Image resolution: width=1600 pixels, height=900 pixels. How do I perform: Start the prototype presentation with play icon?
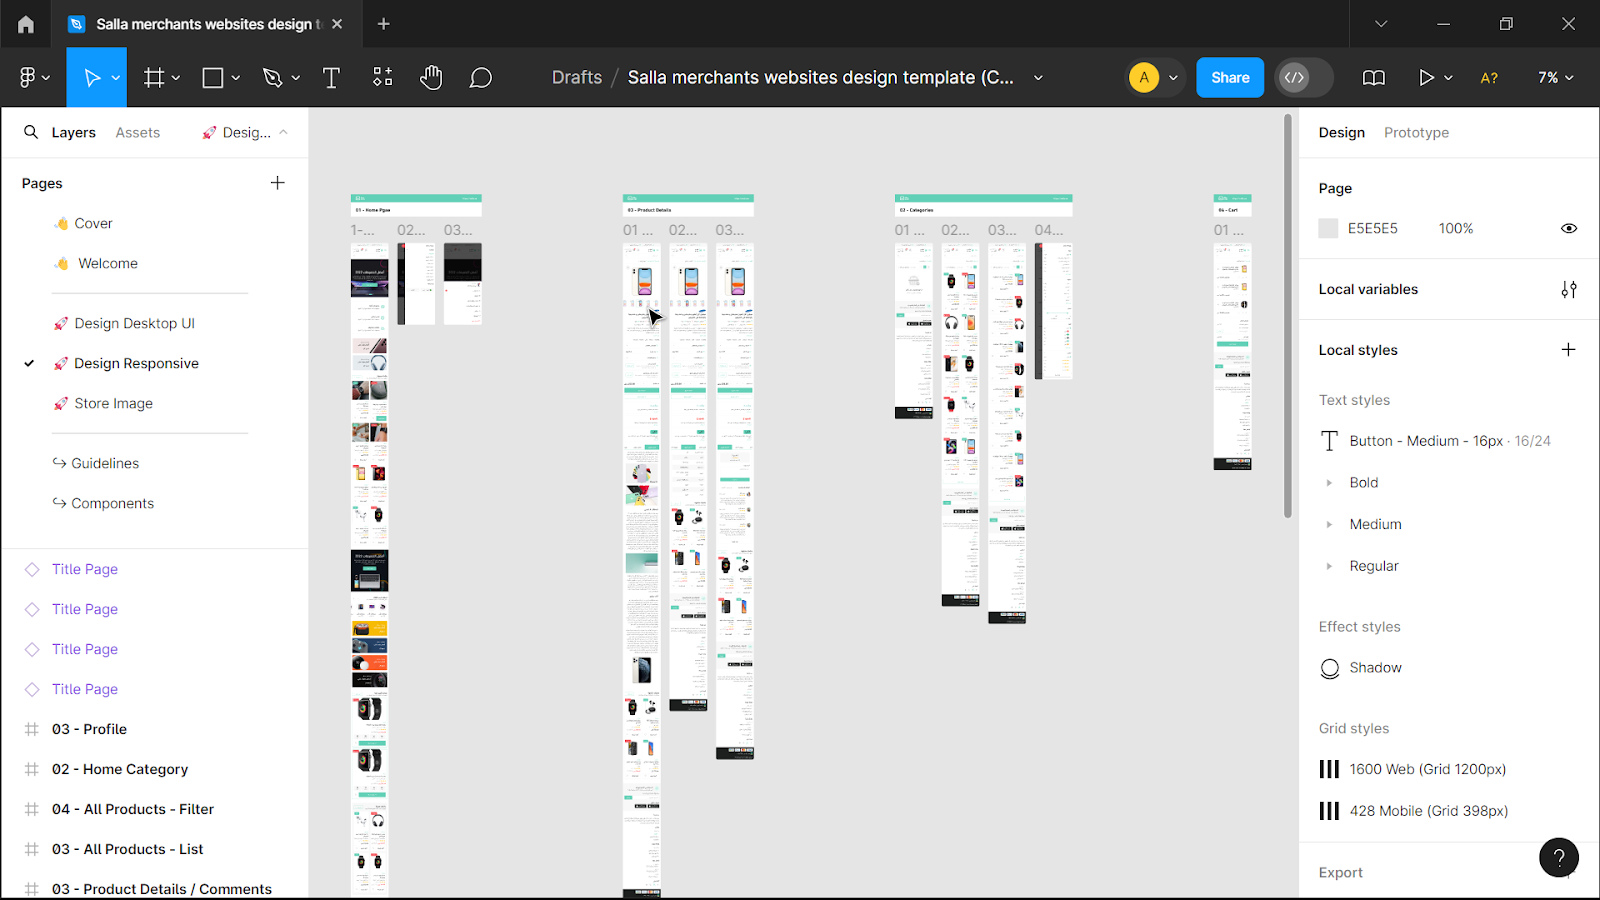1428,77
